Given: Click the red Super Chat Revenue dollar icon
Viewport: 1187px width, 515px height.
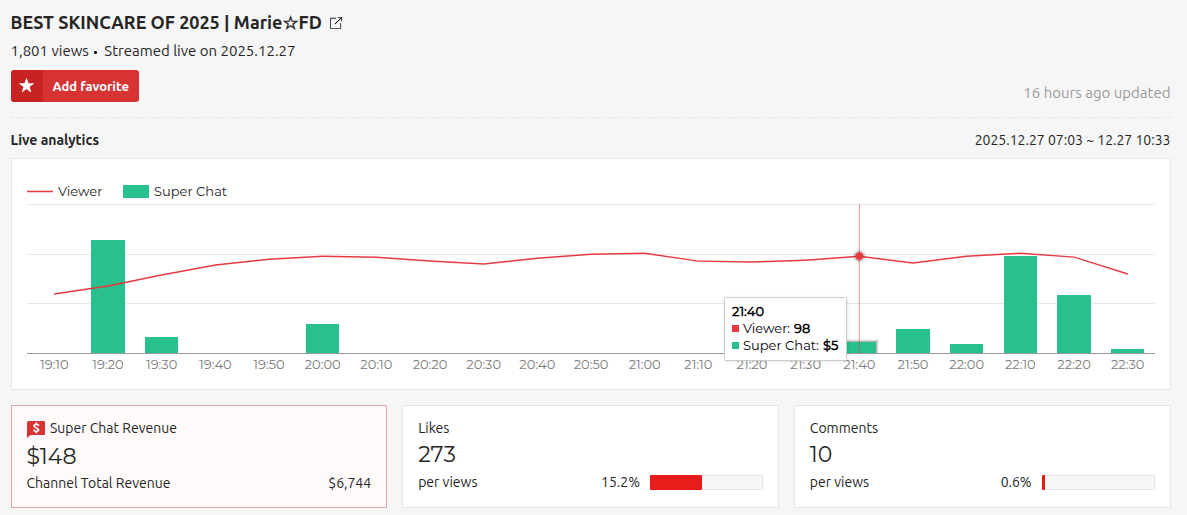Looking at the screenshot, I should [36, 429].
